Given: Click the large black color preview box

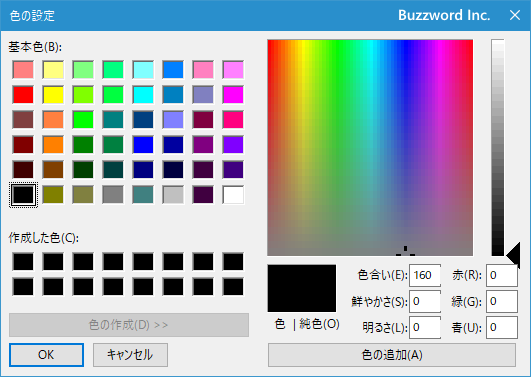Looking at the screenshot, I should (x=302, y=288).
